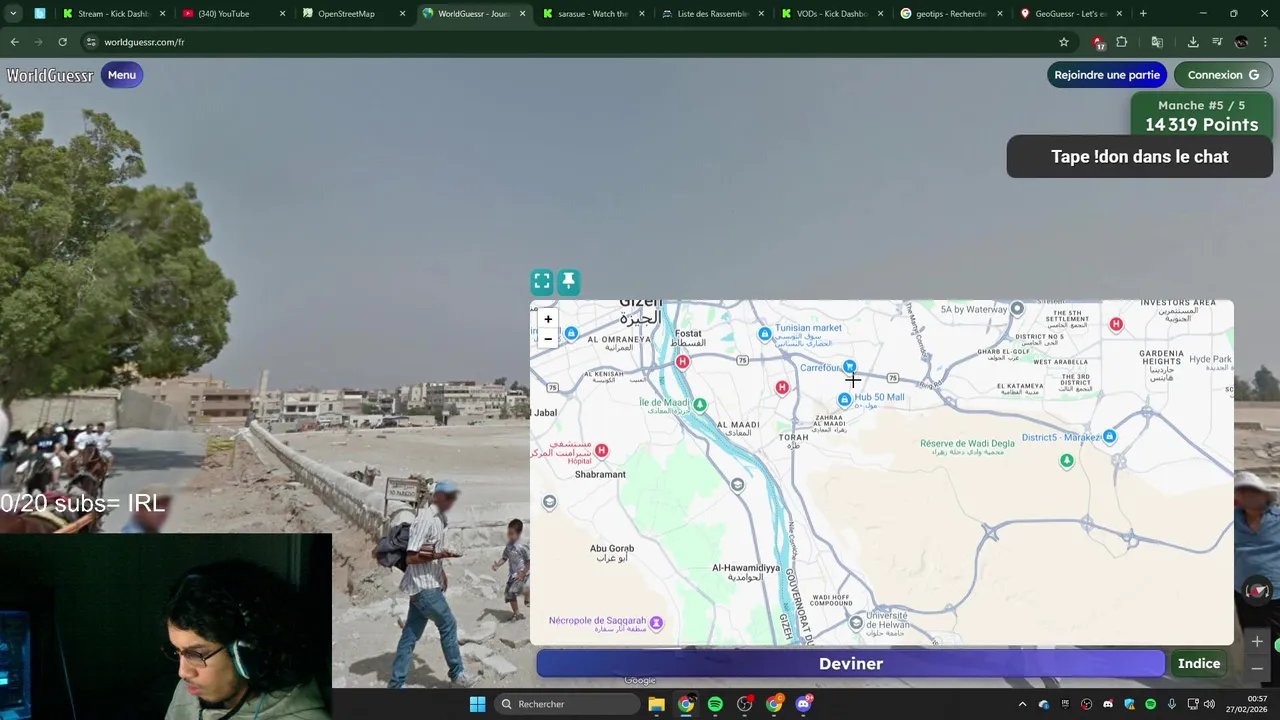Open the WorldGuessr Menu
The image size is (1280, 720).
coord(122,75)
